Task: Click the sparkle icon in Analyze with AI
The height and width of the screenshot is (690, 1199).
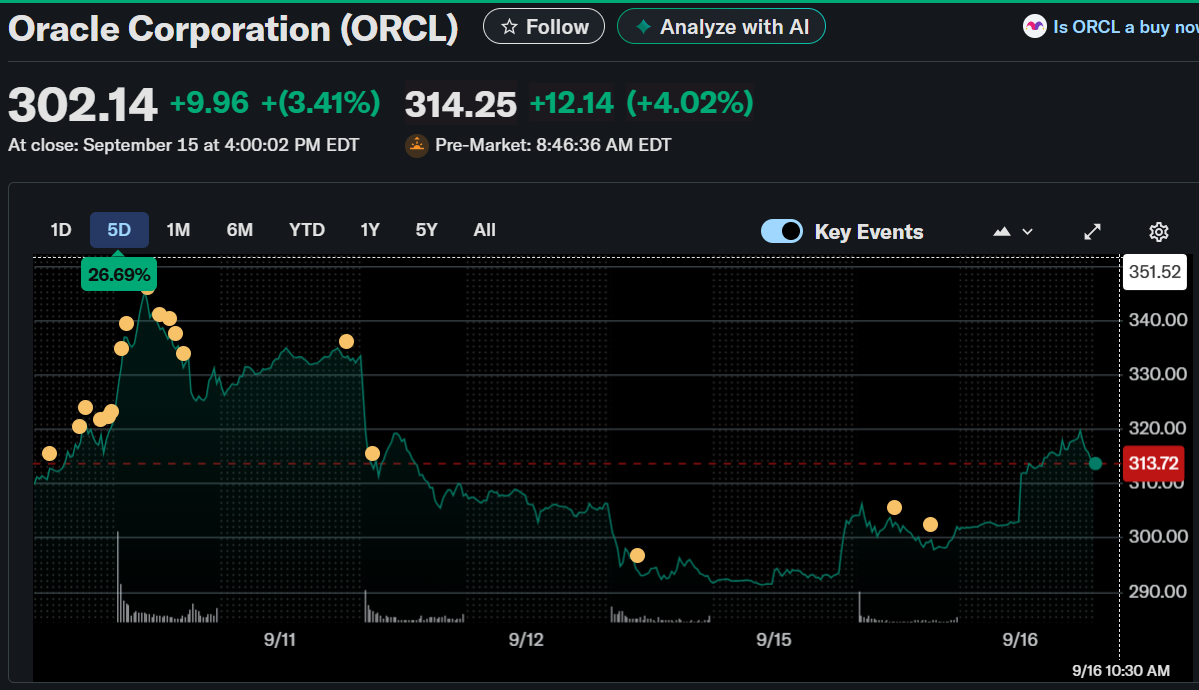Action: click(644, 27)
